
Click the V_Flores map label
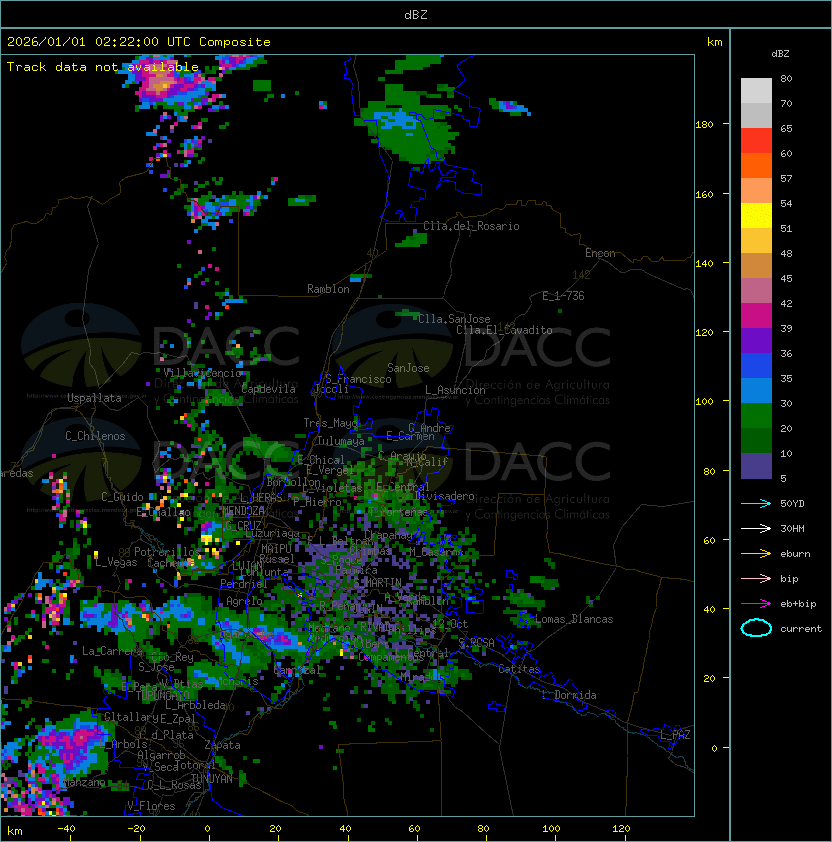[x=151, y=806]
